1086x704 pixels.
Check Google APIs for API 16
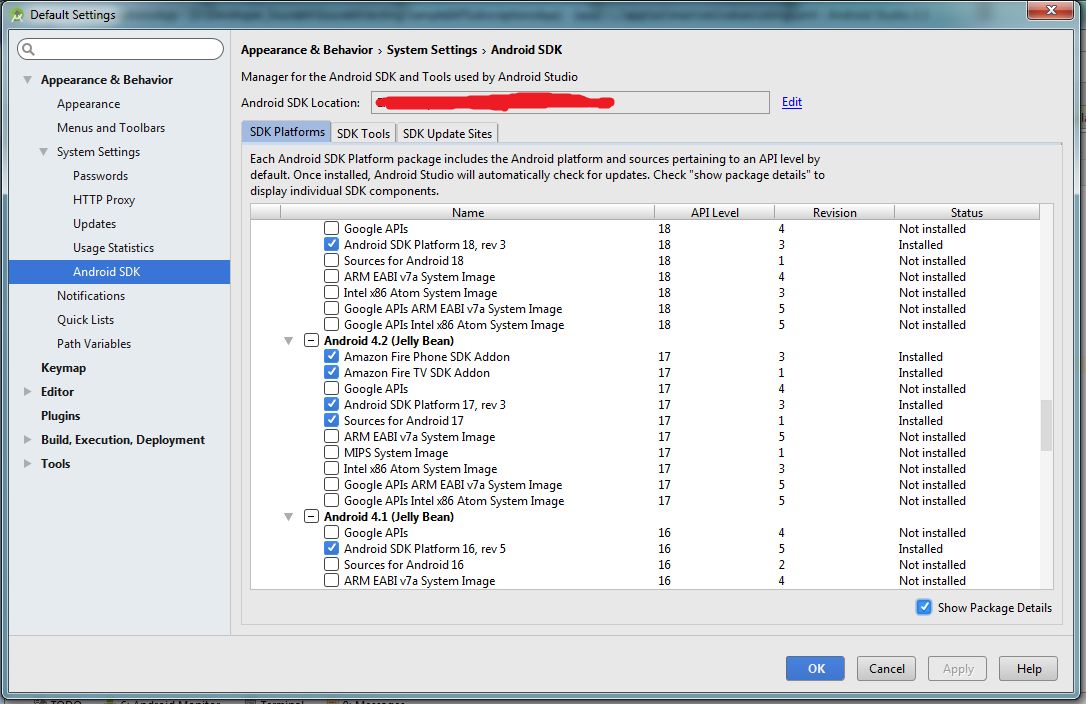pos(332,532)
